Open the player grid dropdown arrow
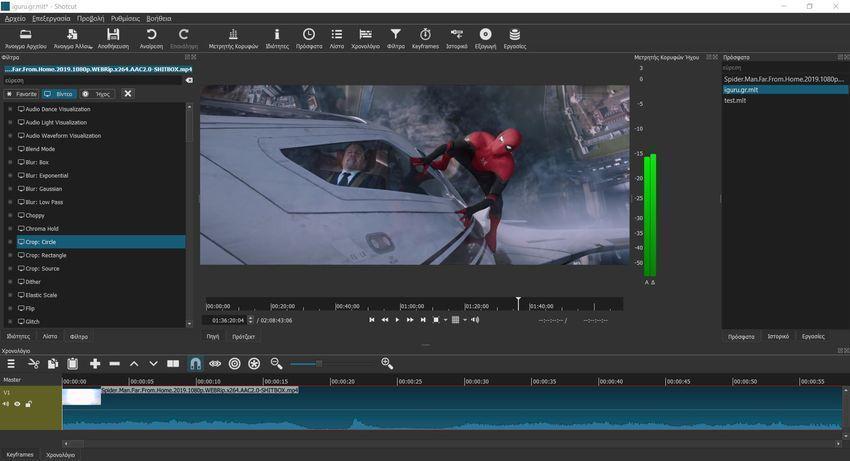The width and height of the screenshot is (850, 461). [x=465, y=320]
